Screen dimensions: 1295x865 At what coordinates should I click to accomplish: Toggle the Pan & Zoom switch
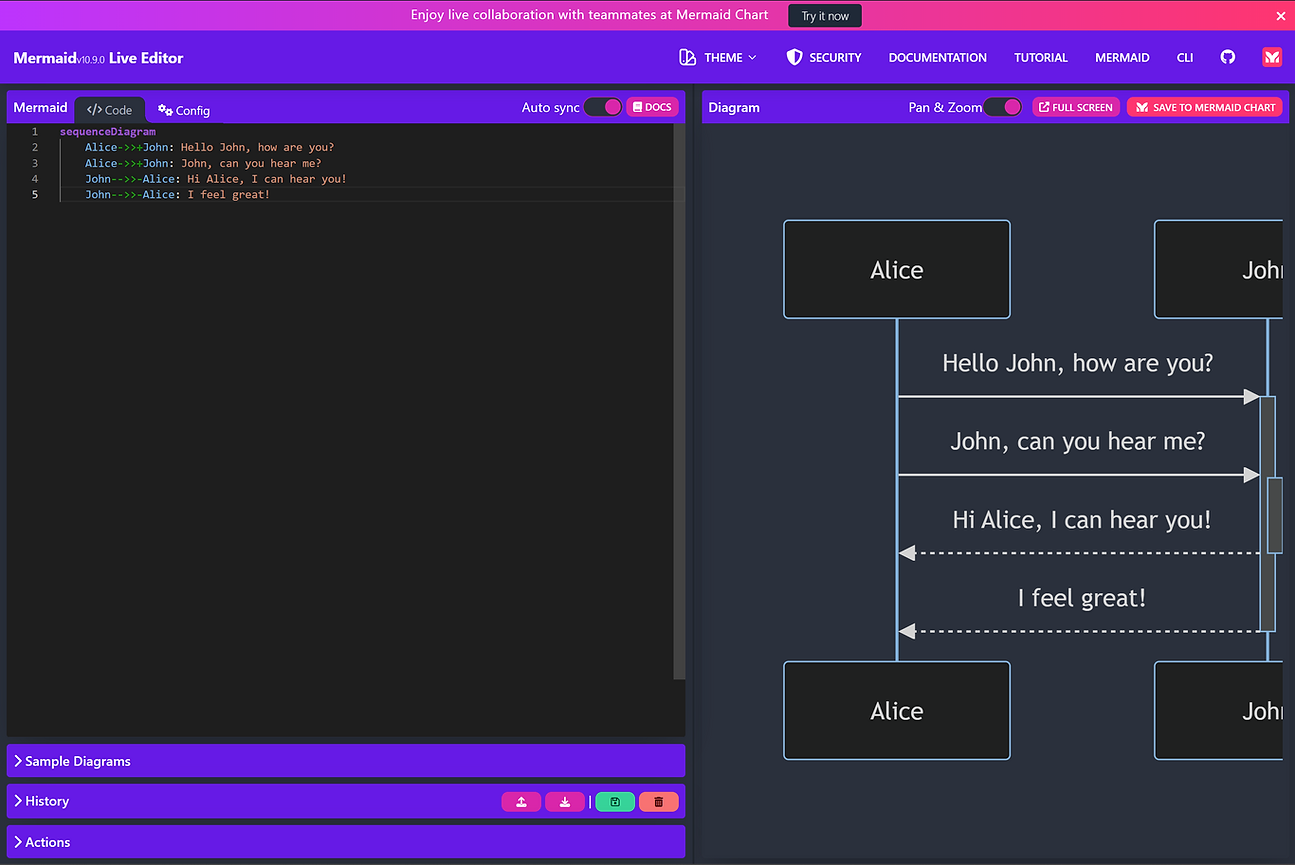coord(1003,107)
